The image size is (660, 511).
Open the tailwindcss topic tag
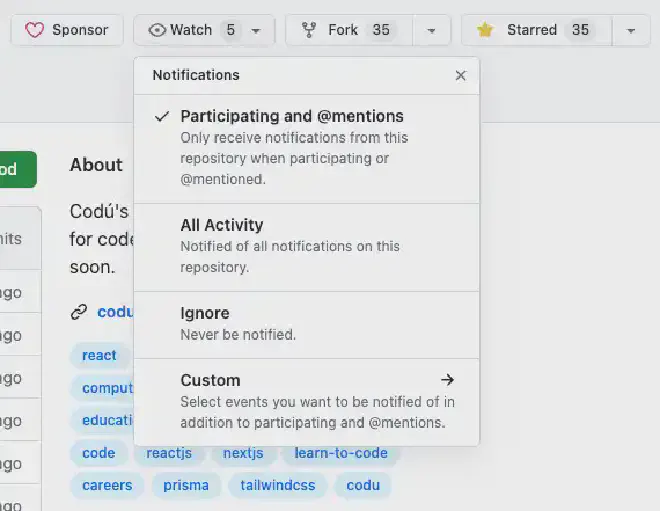click(x=278, y=485)
